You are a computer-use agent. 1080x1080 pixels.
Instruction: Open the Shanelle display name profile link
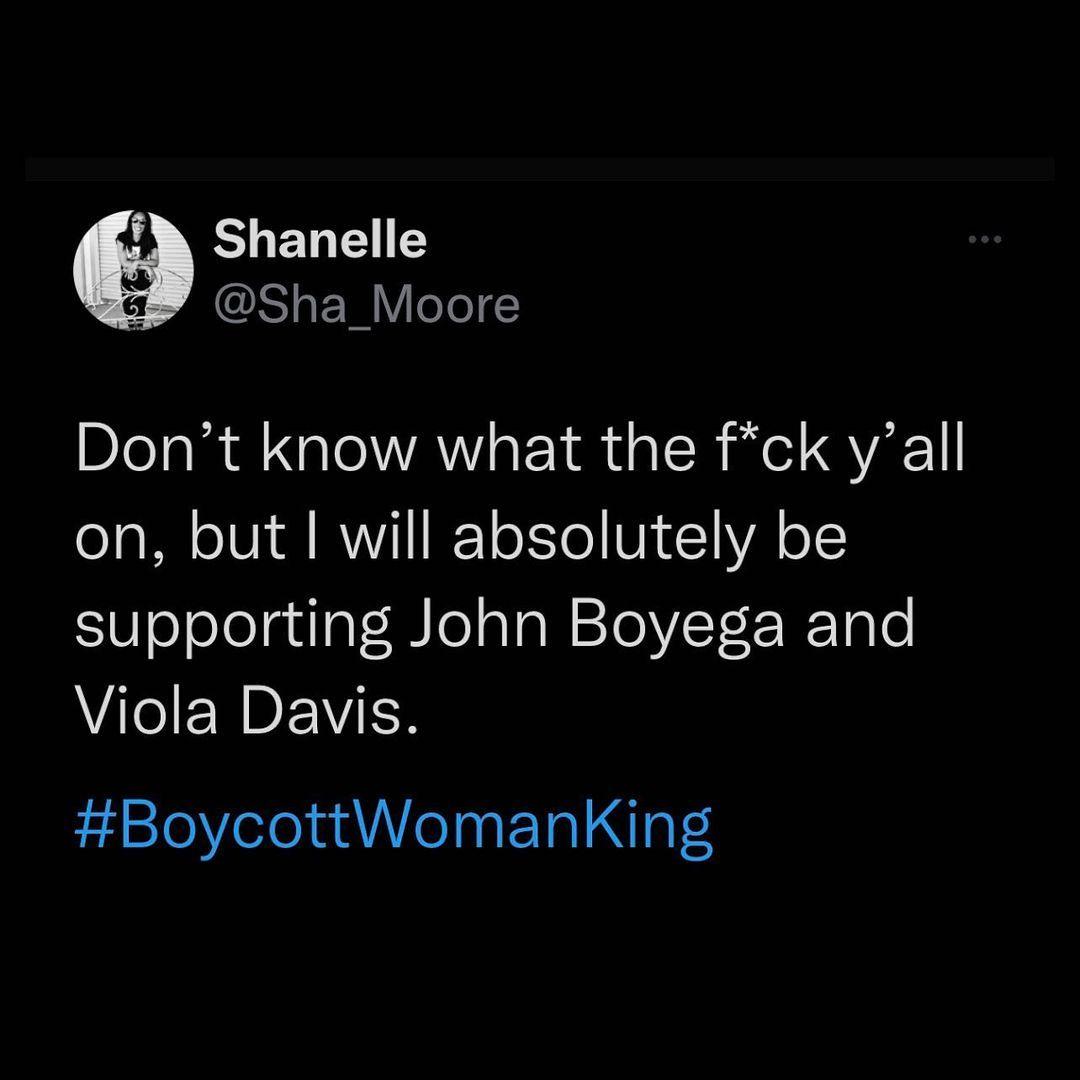320,239
